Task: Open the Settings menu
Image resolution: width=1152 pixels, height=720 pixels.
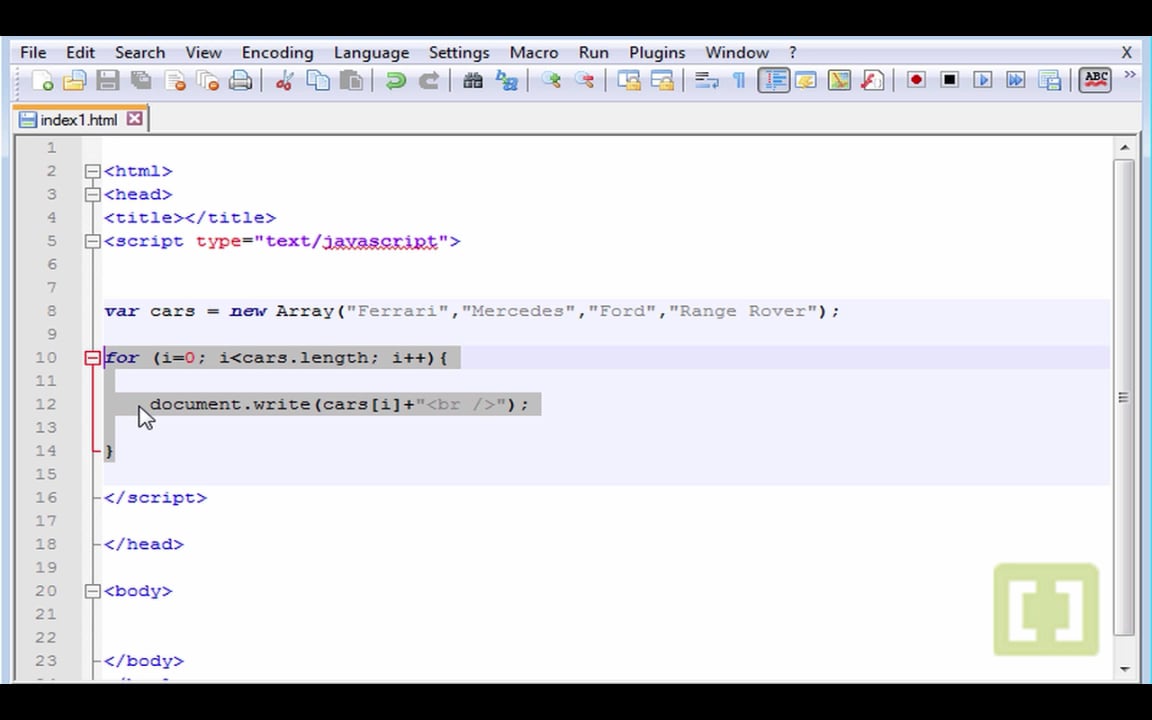Action: click(x=459, y=53)
